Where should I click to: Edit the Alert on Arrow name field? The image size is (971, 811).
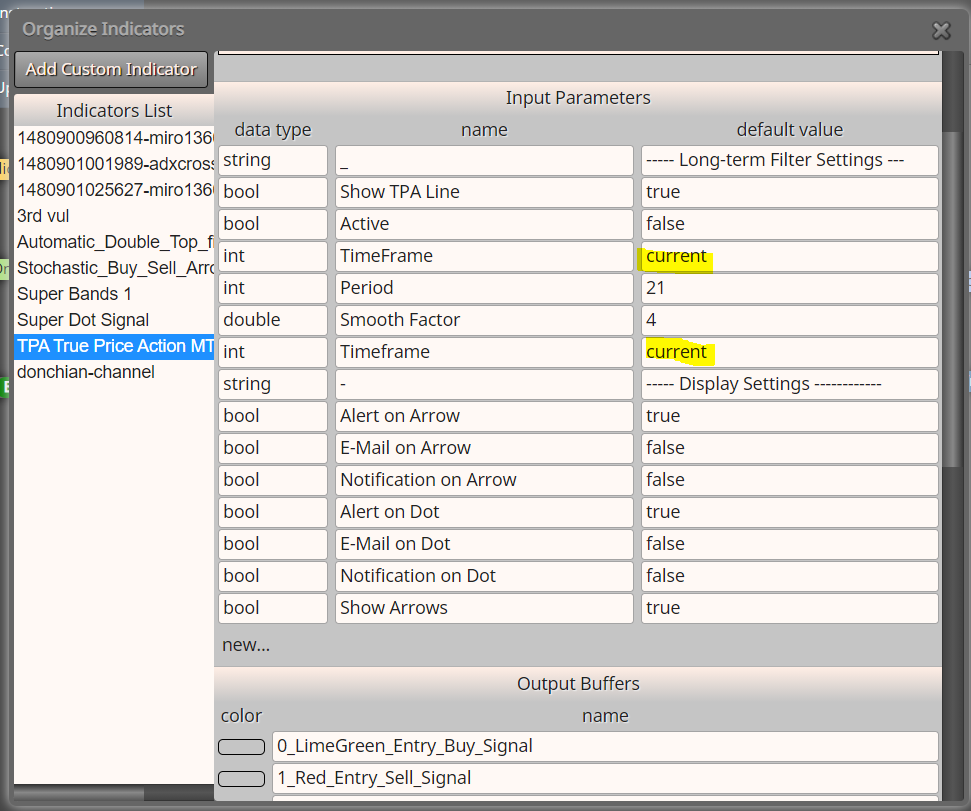(x=484, y=416)
